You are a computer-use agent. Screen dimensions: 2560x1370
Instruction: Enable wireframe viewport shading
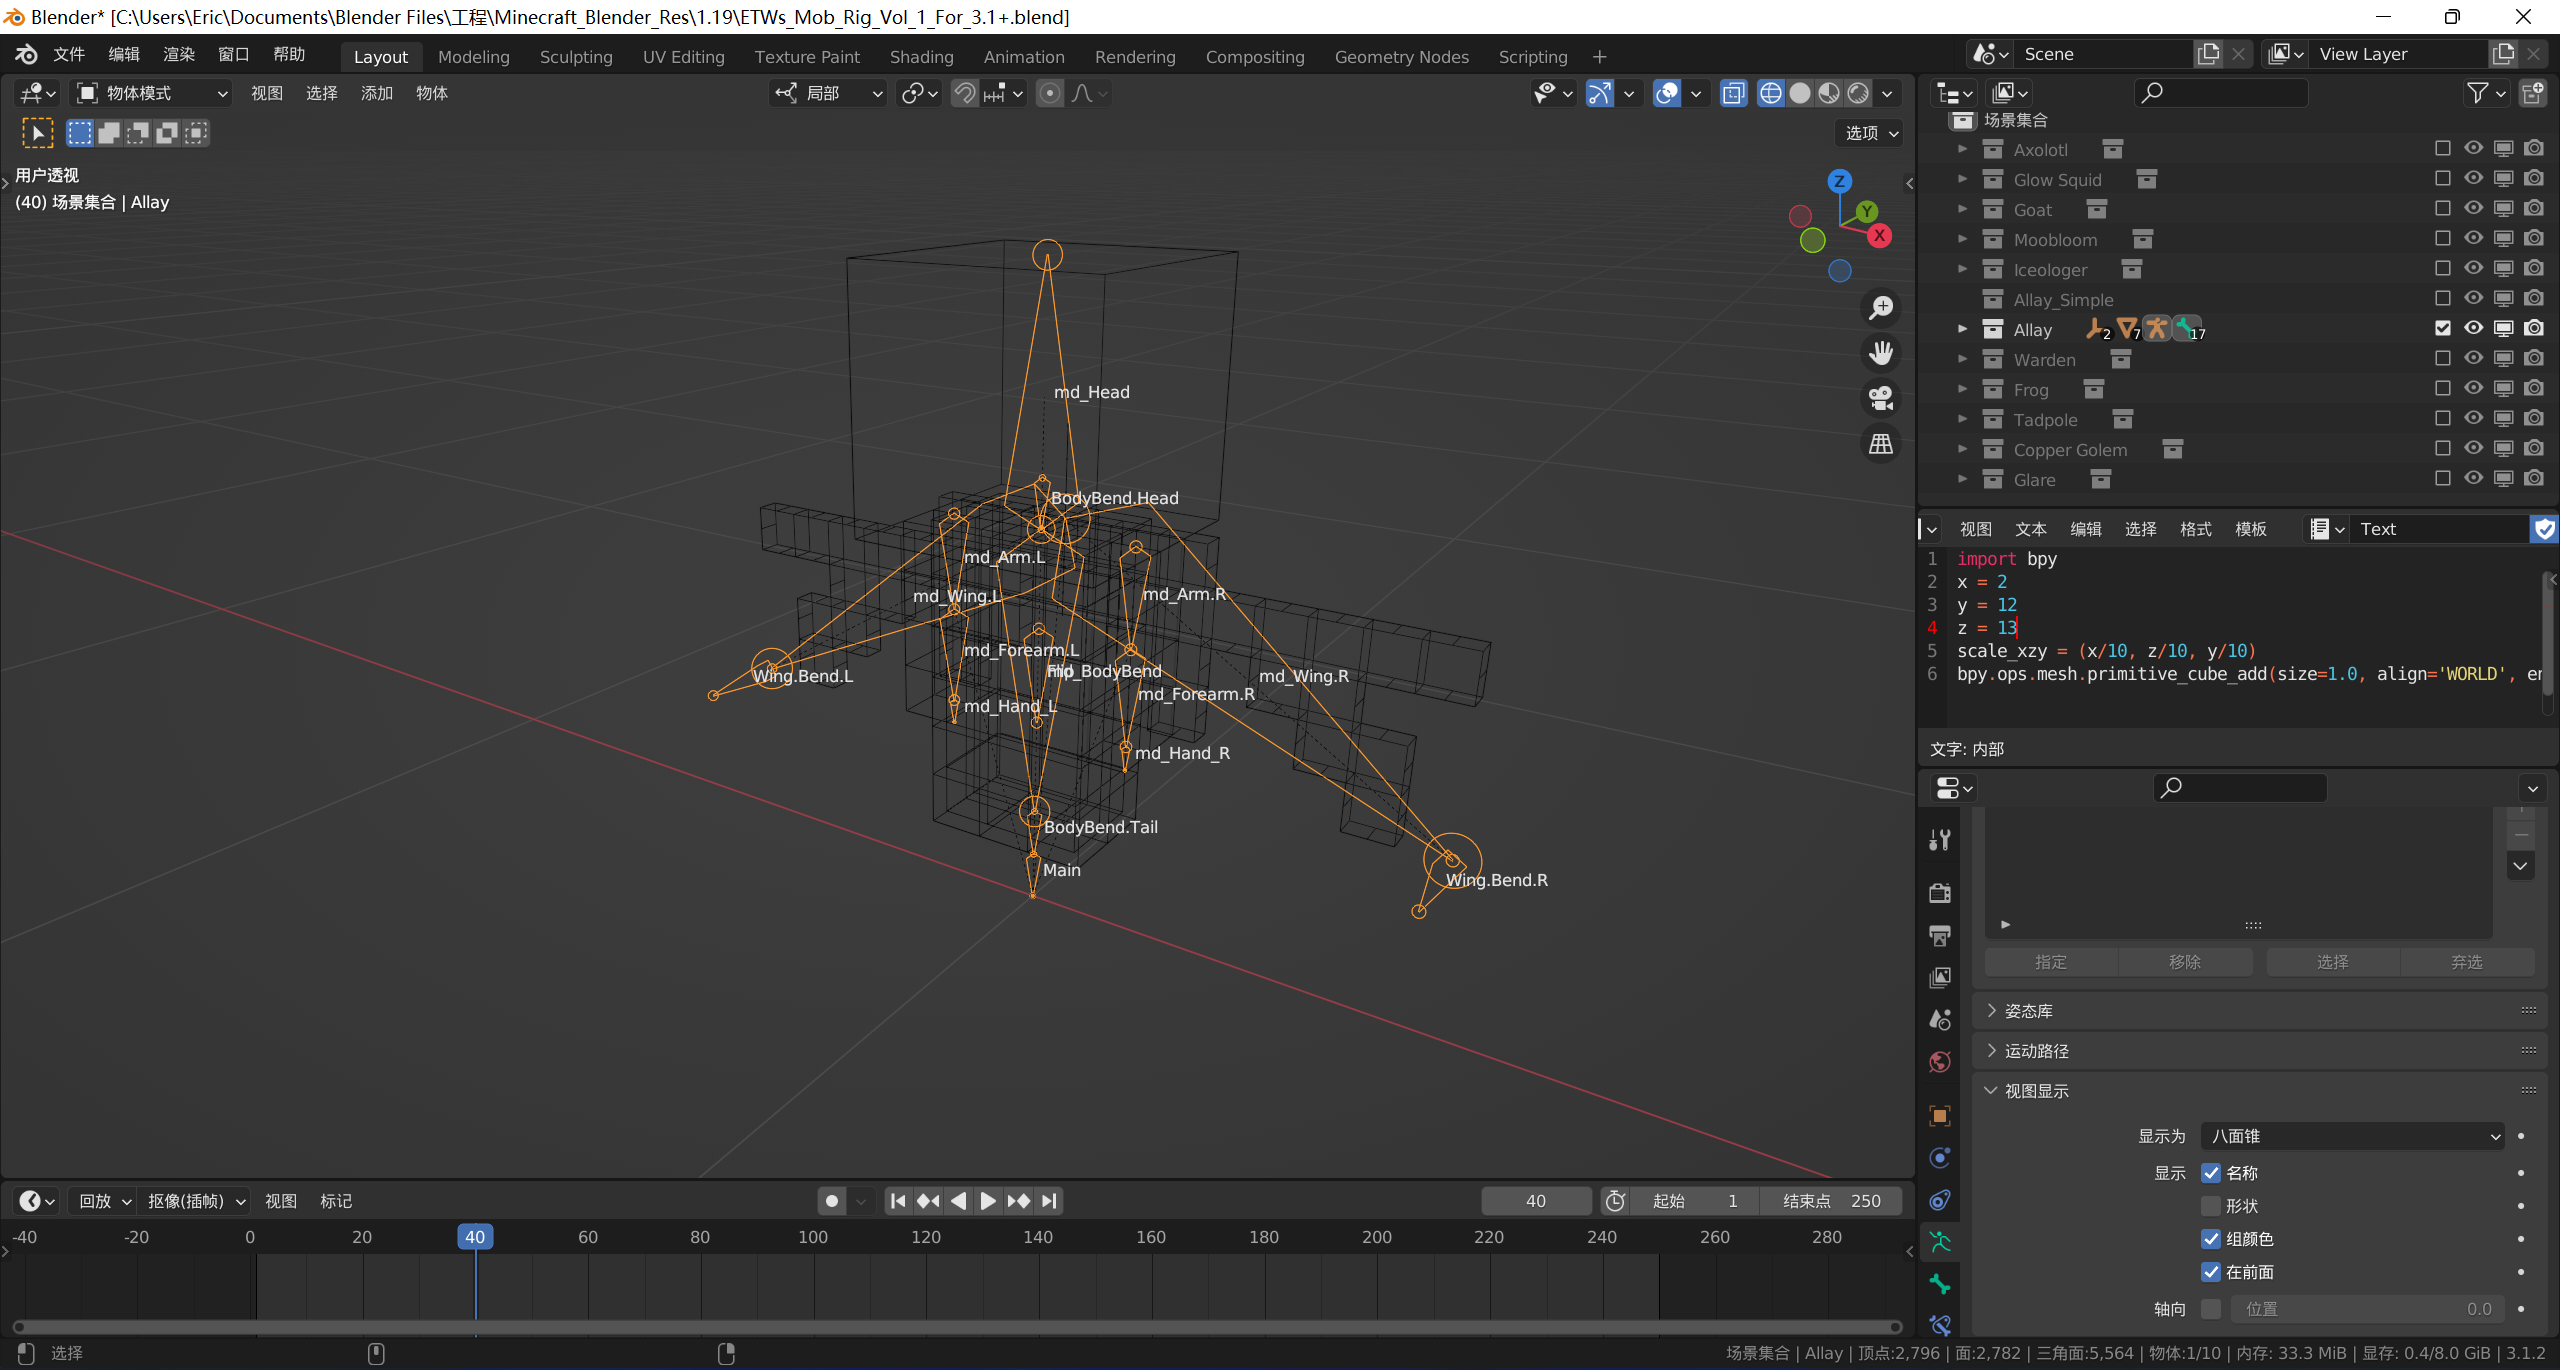pos(1771,93)
